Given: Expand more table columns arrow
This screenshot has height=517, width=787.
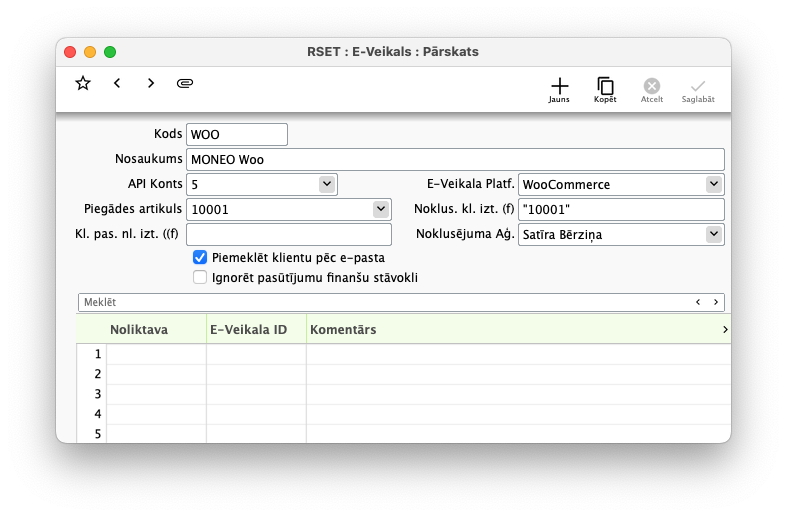Looking at the screenshot, I should (725, 330).
